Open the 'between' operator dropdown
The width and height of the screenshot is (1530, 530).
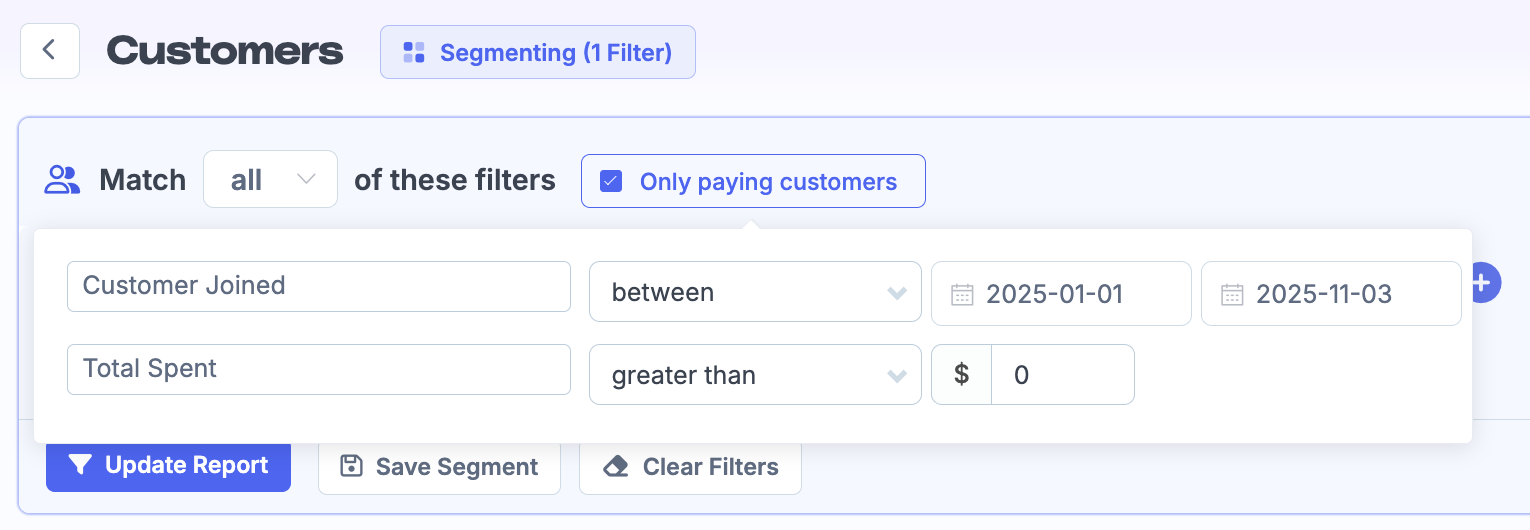[x=755, y=292]
